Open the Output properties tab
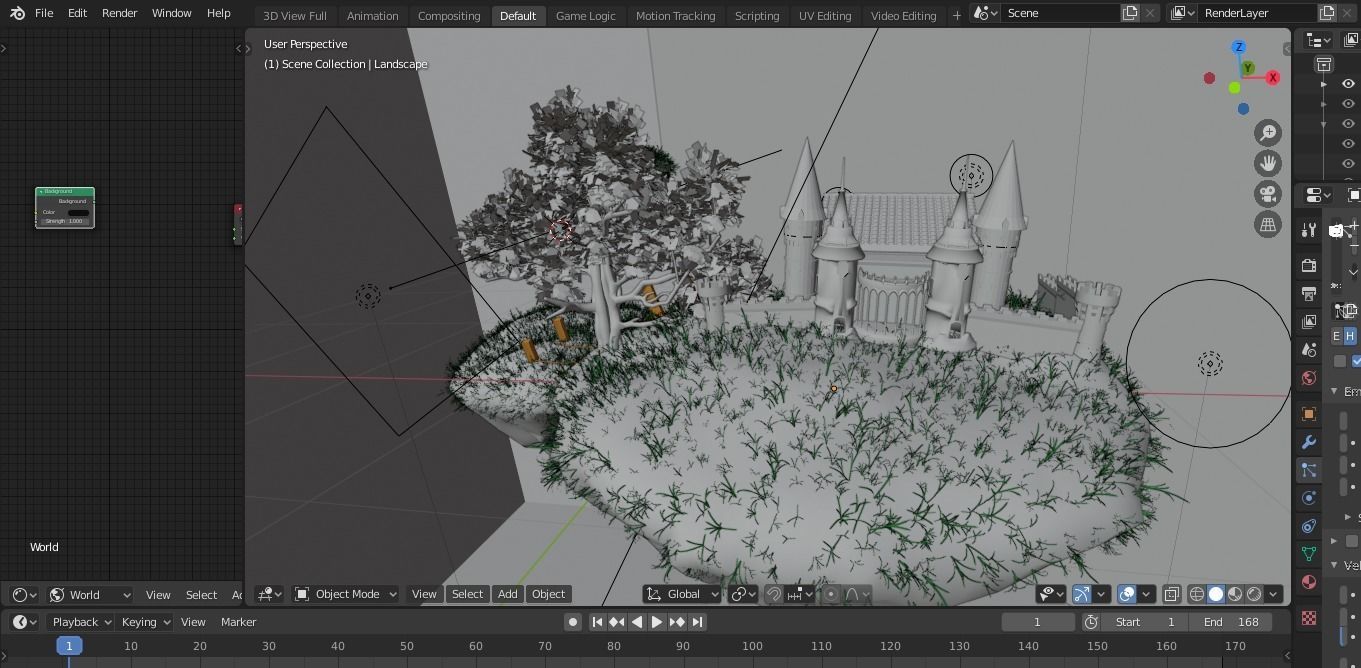The height and width of the screenshot is (668, 1361). click(x=1309, y=293)
